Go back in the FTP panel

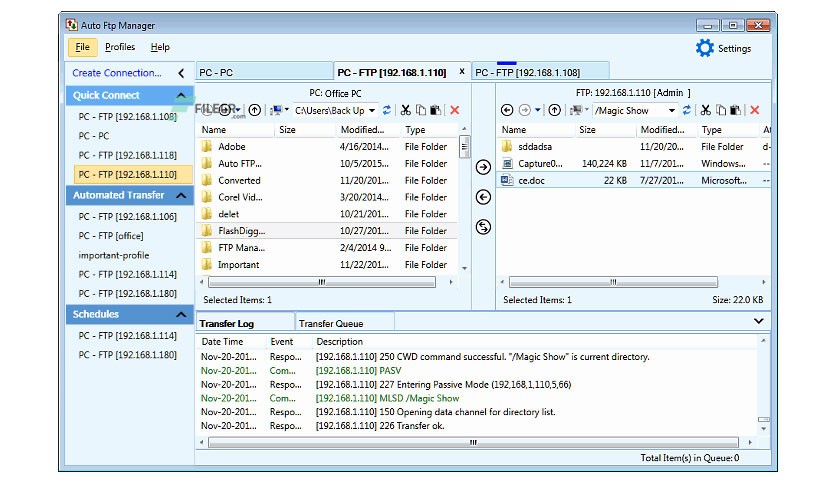click(x=507, y=110)
